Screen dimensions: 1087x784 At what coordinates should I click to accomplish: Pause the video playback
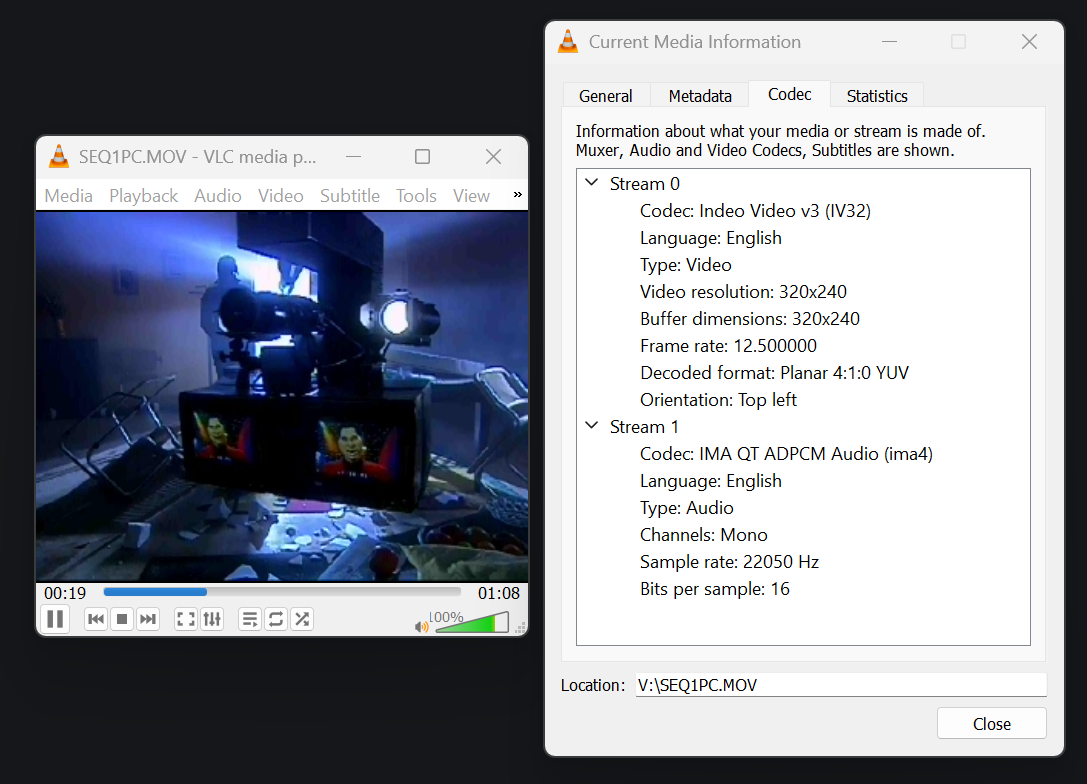click(55, 619)
